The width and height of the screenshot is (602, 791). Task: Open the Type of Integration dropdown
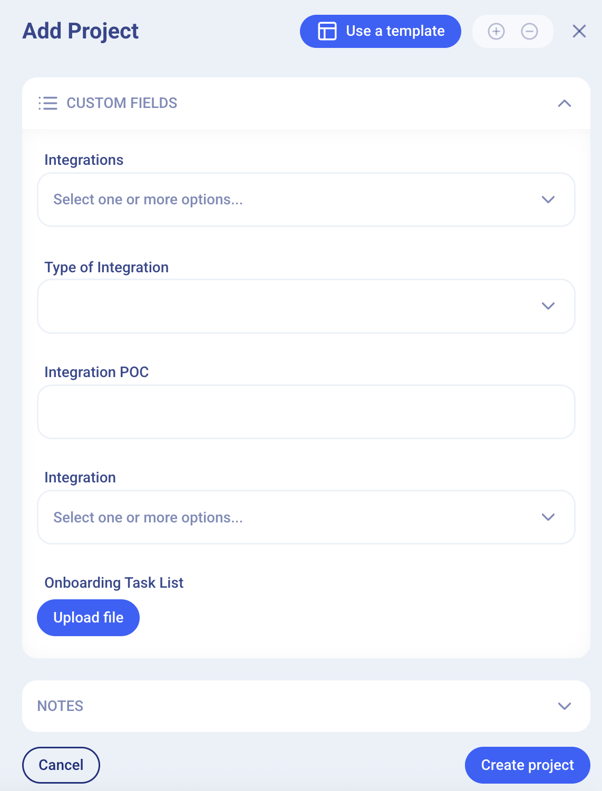click(306, 306)
